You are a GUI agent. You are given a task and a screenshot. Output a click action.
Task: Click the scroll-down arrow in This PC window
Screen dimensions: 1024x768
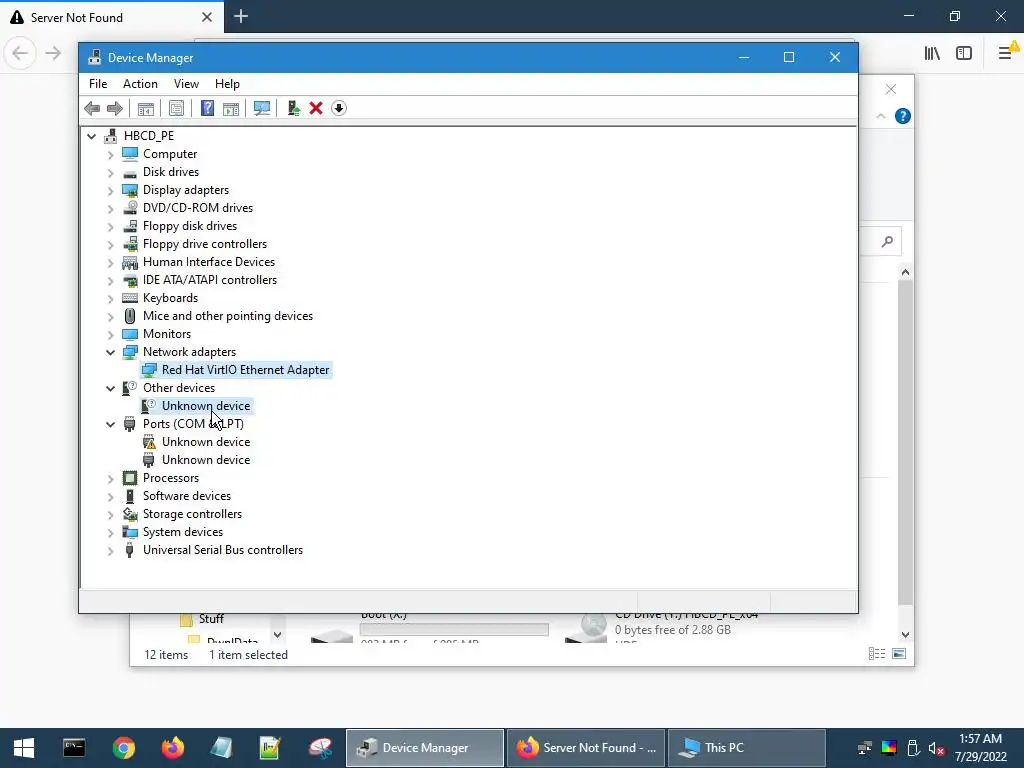[x=905, y=634]
